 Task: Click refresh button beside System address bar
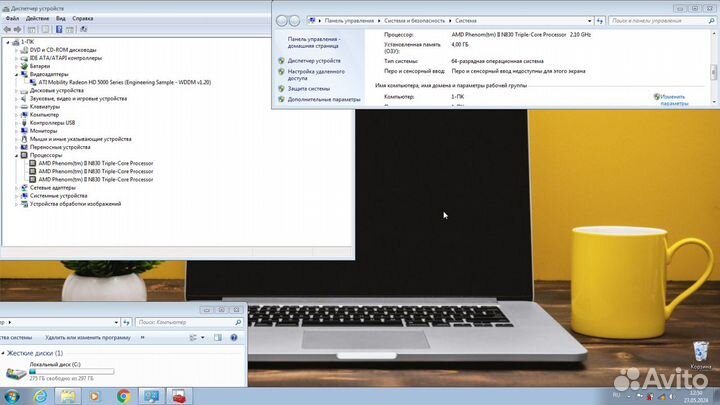point(600,21)
